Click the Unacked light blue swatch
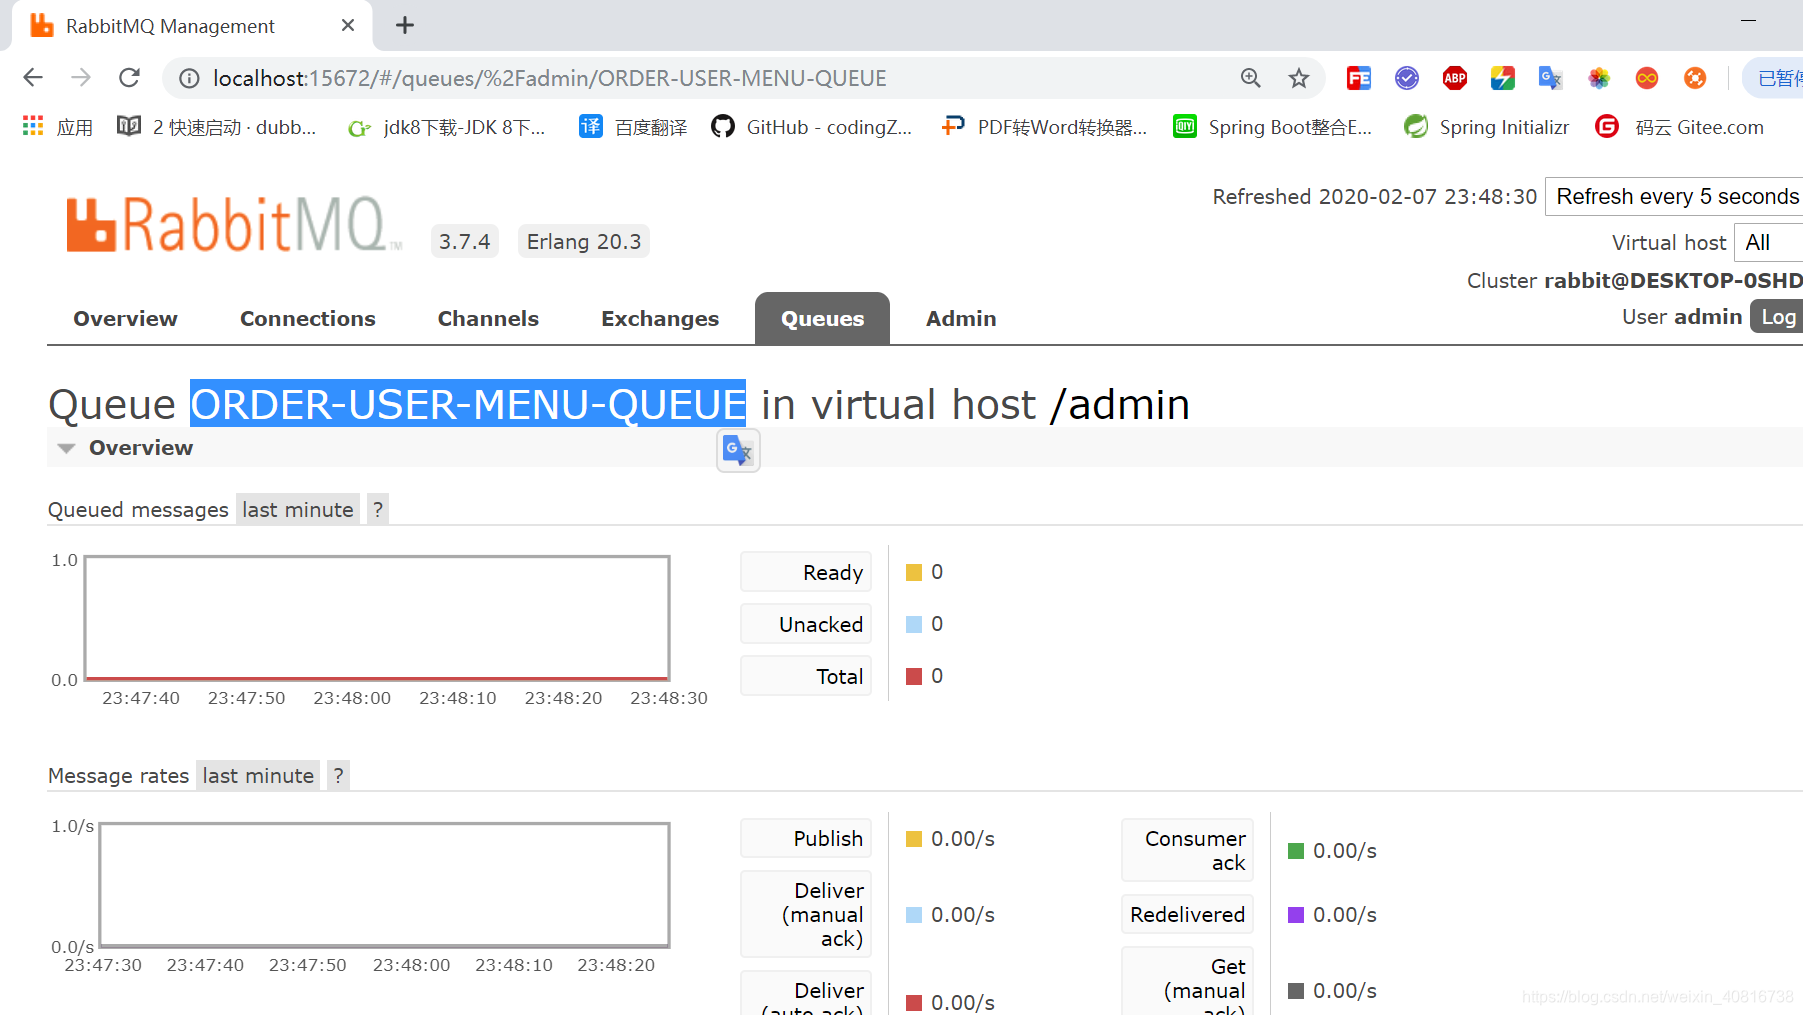 pyautogui.click(x=913, y=624)
